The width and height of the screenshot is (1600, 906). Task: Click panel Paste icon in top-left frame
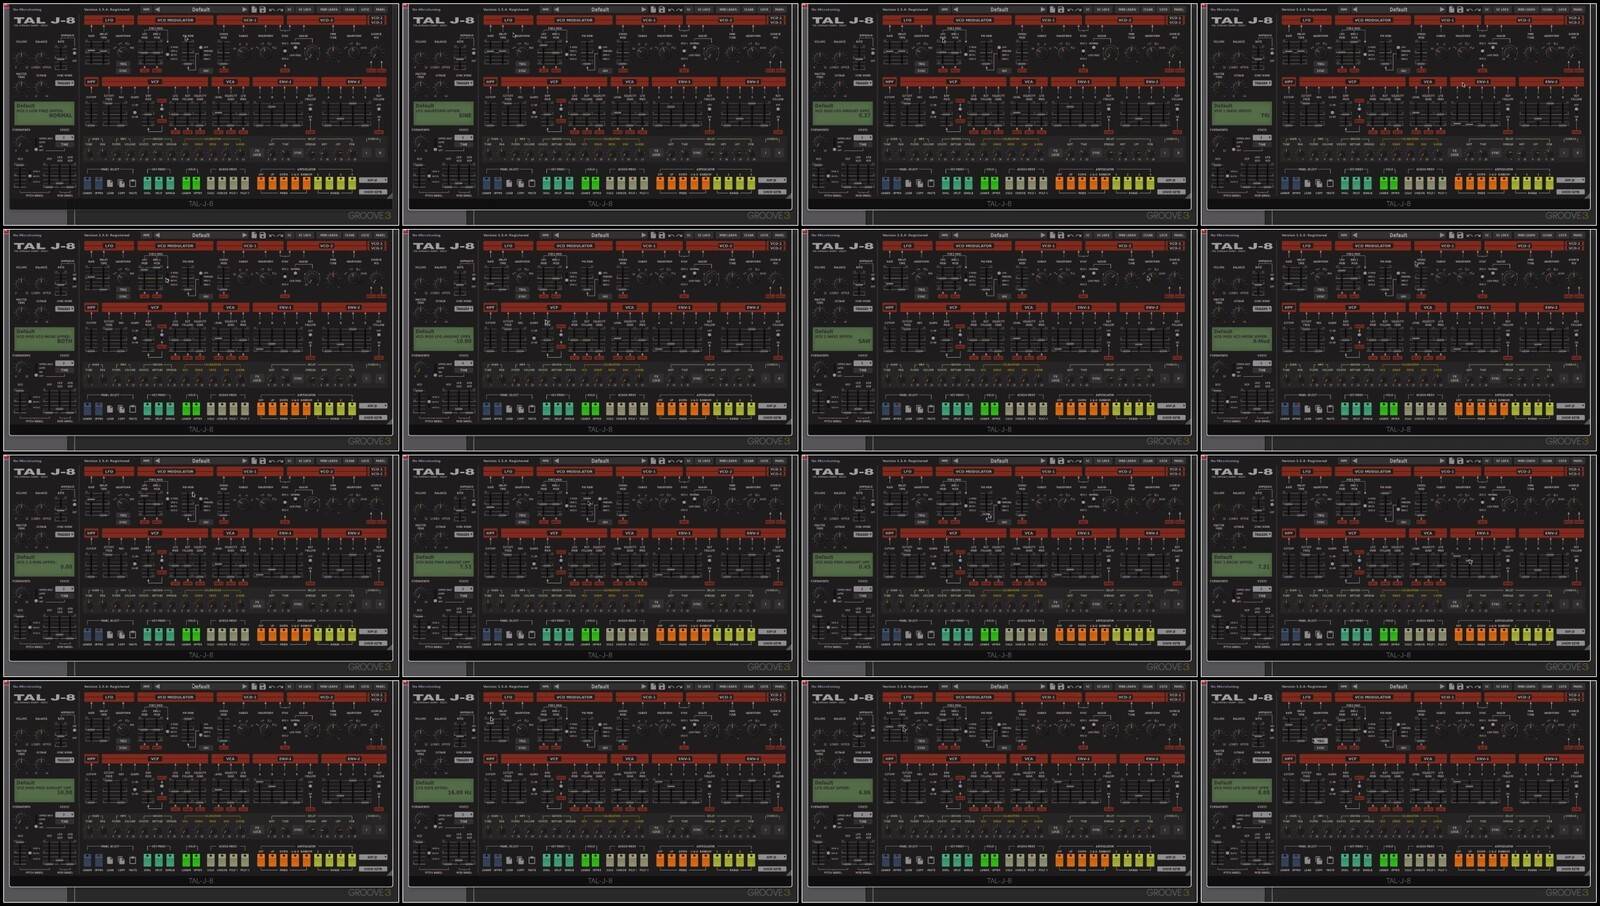pyautogui.click(x=132, y=183)
